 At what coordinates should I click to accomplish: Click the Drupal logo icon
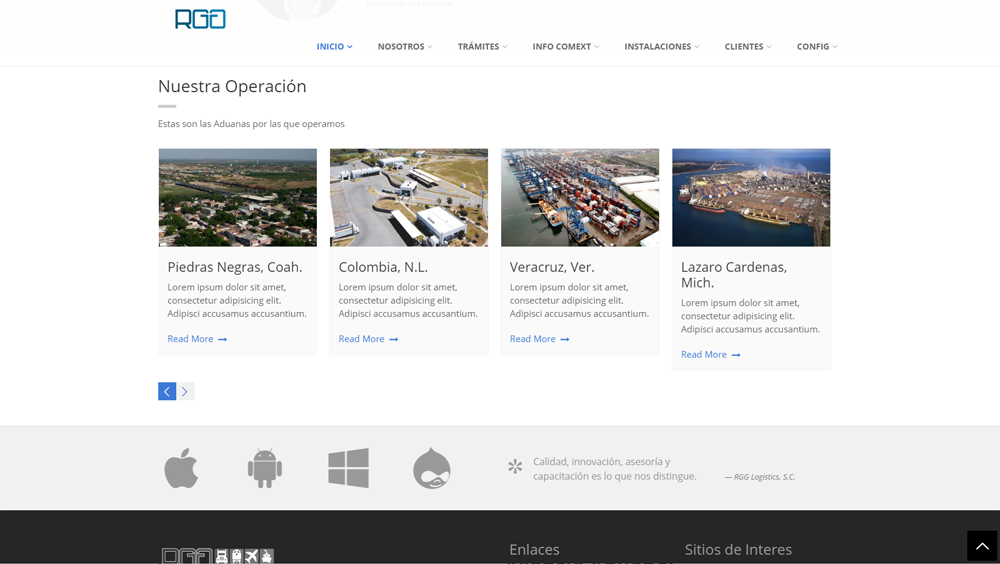(x=432, y=468)
